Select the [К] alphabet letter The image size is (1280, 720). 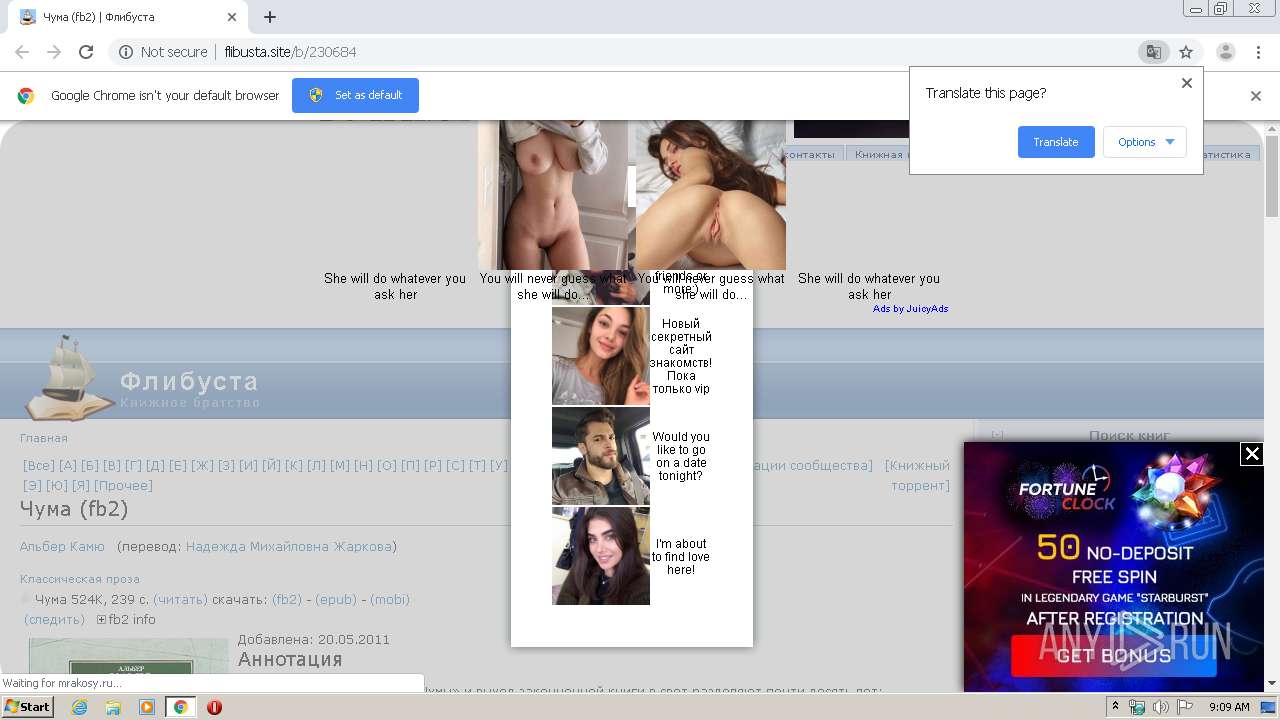click(x=293, y=466)
